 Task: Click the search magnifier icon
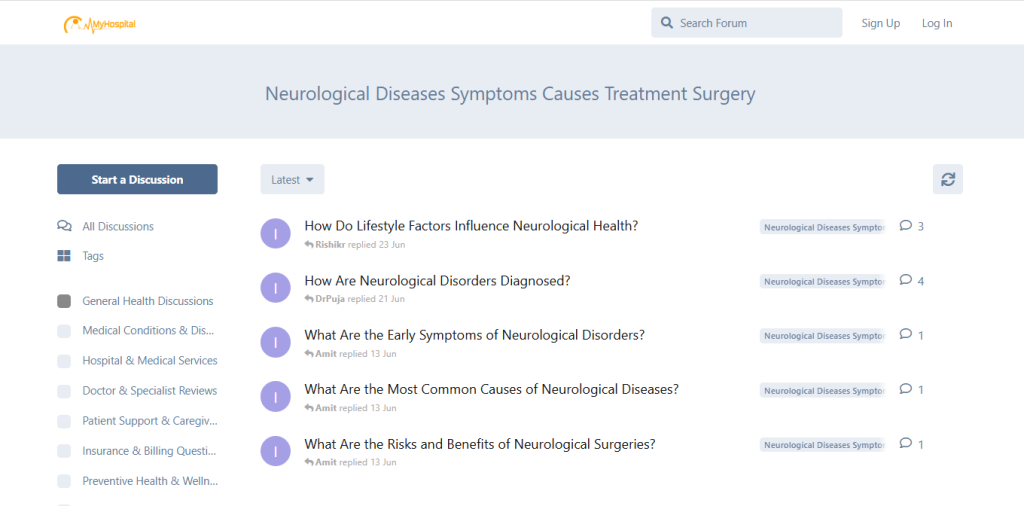click(x=667, y=23)
